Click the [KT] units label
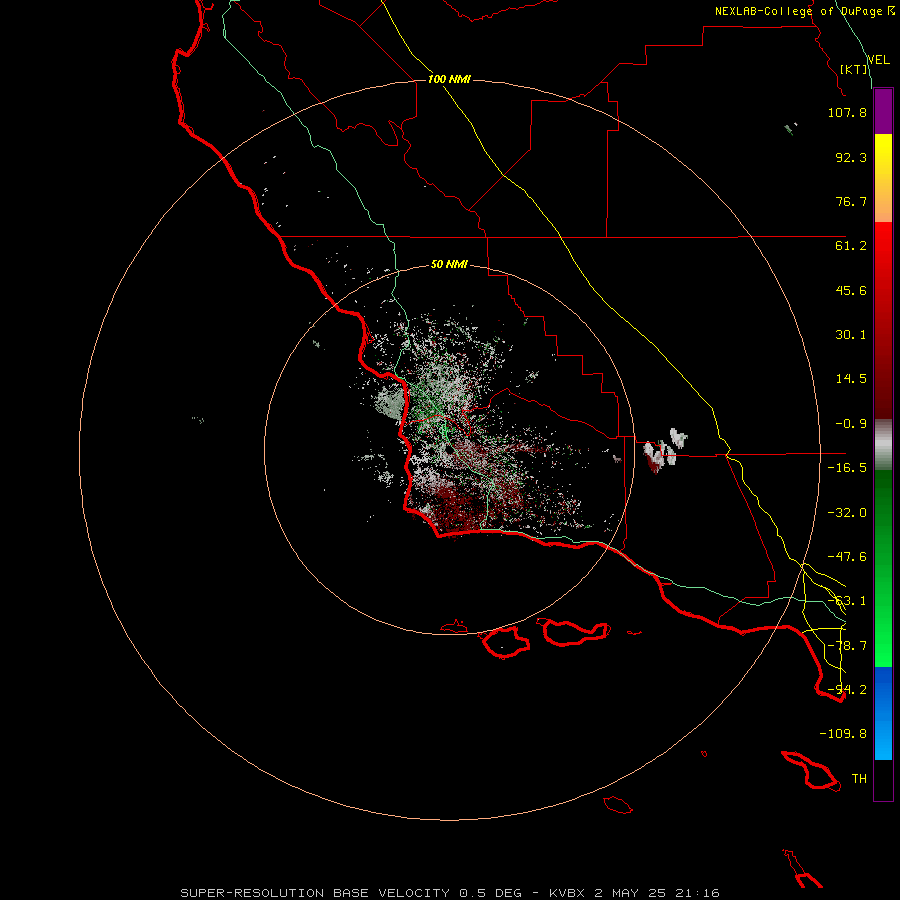The height and width of the screenshot is (900, 900). pos(854,69)
